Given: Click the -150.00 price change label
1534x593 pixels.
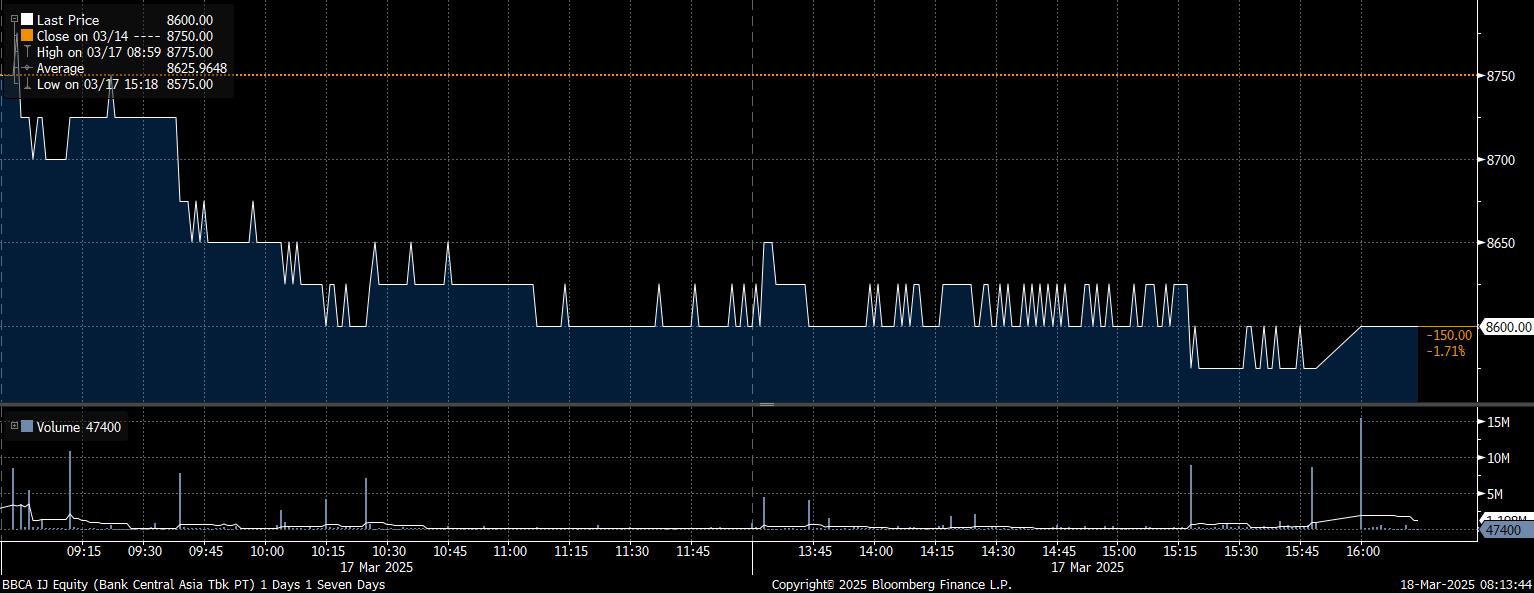Looking at the screenshot, I should coord(1449,335).
